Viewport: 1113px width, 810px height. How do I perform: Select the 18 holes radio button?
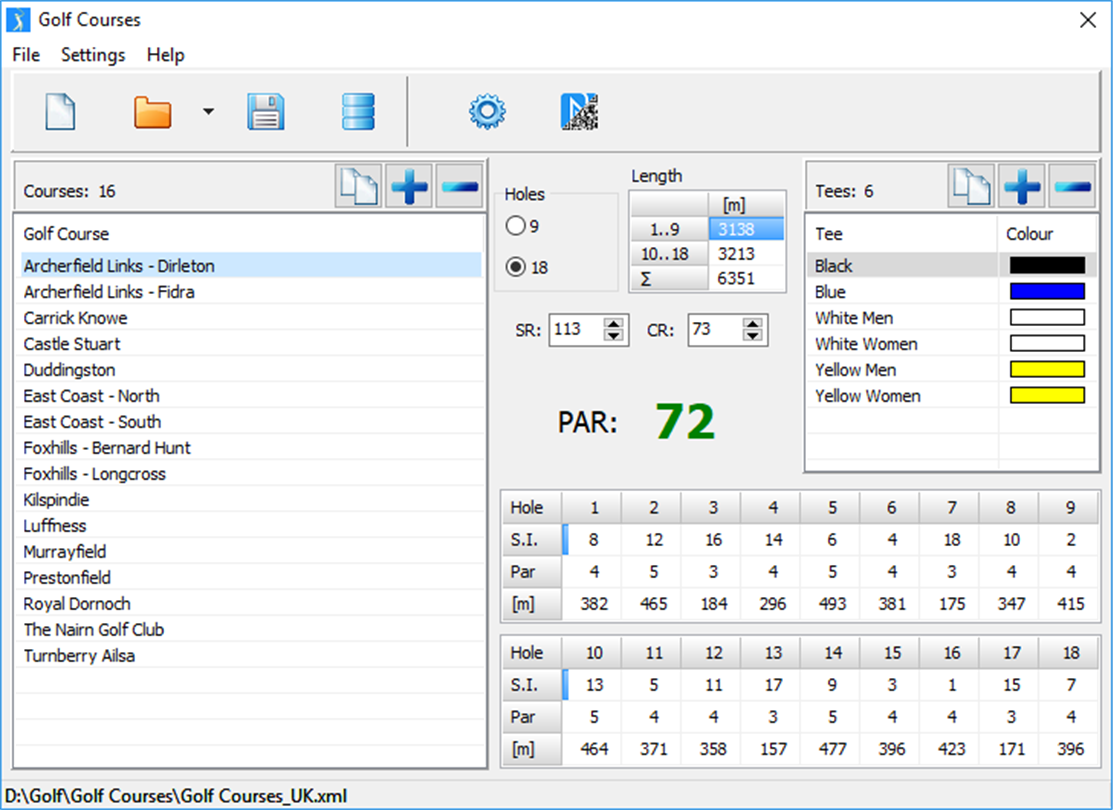(x=516, y=268)
